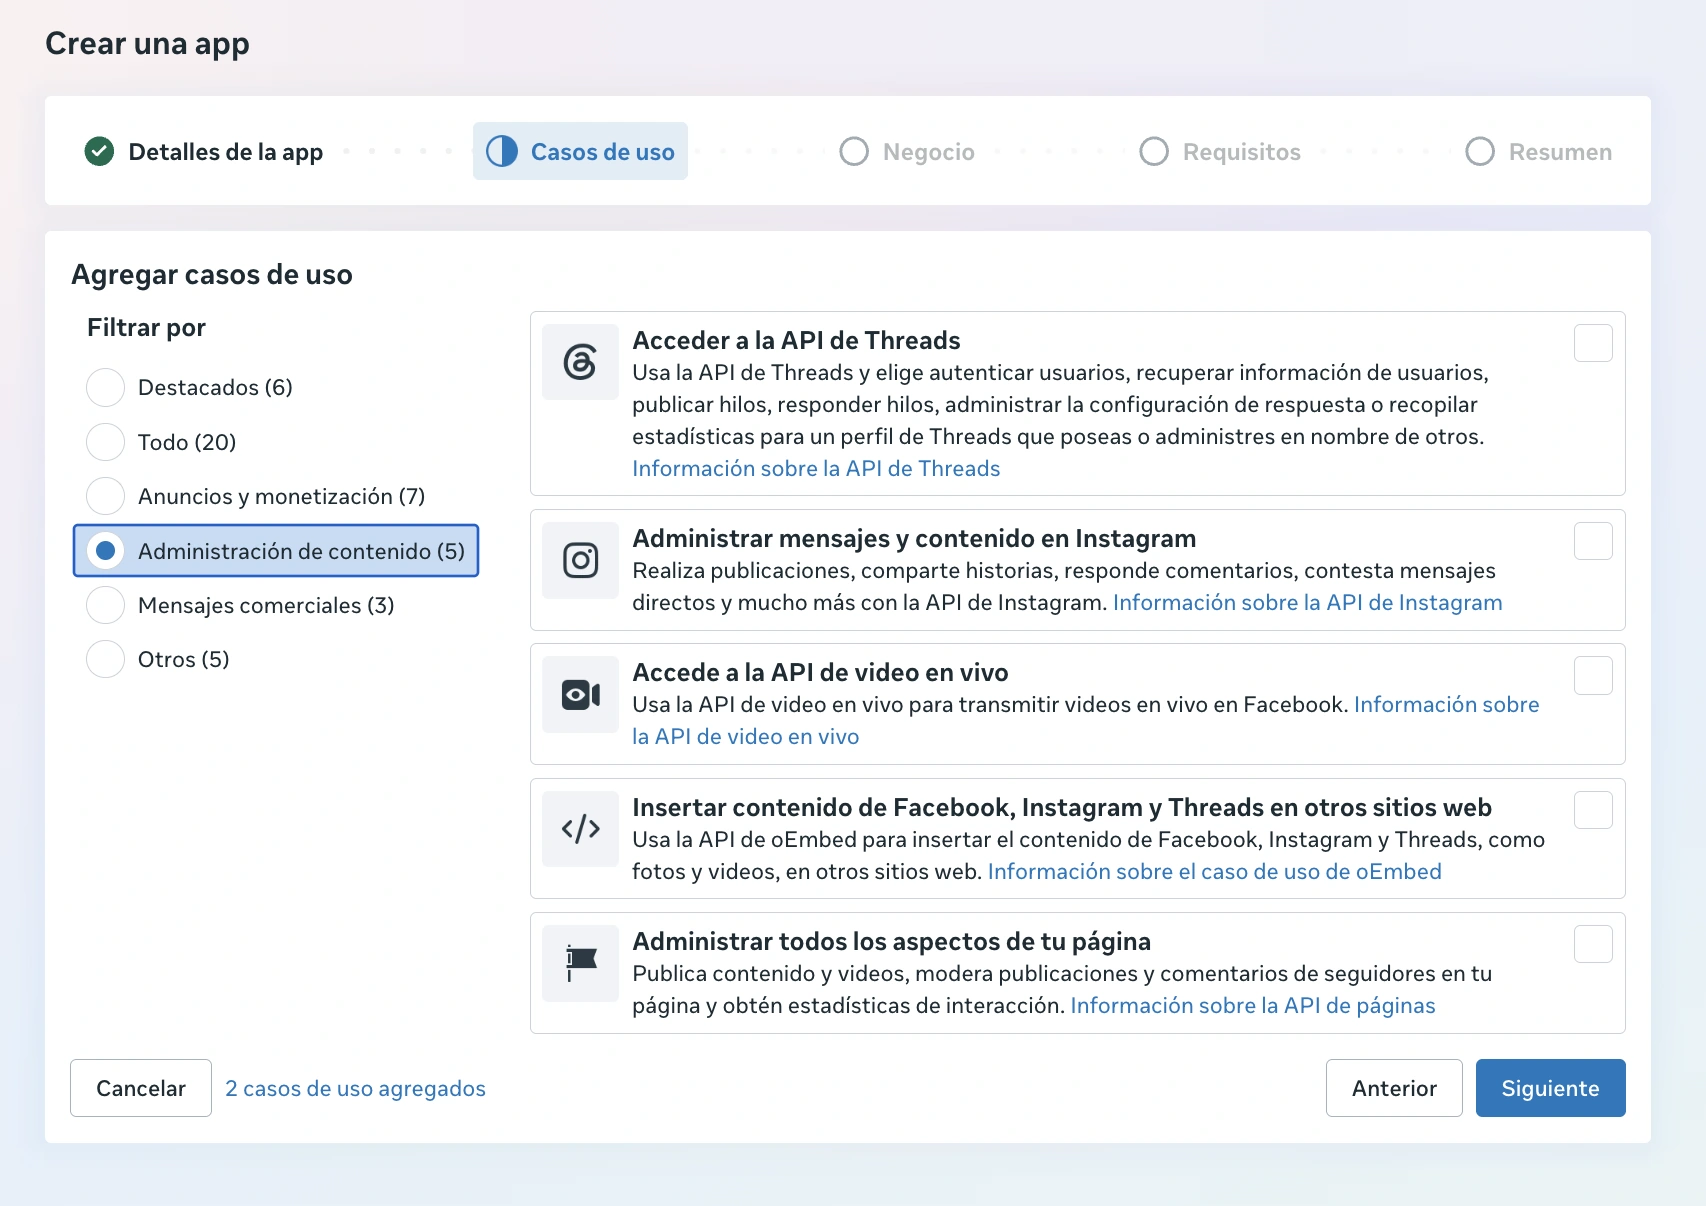Click the Instagram logo icon
The width and height of the screenshot is (1706, 1206).
580,560
